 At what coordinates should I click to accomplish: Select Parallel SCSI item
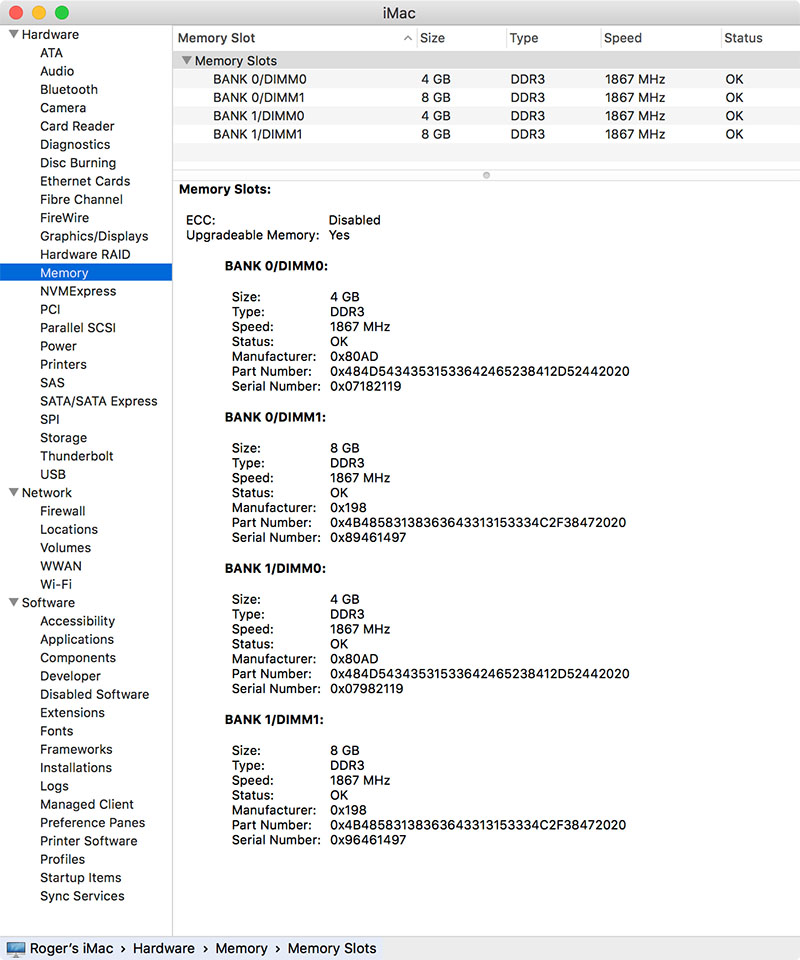(78, 328)
